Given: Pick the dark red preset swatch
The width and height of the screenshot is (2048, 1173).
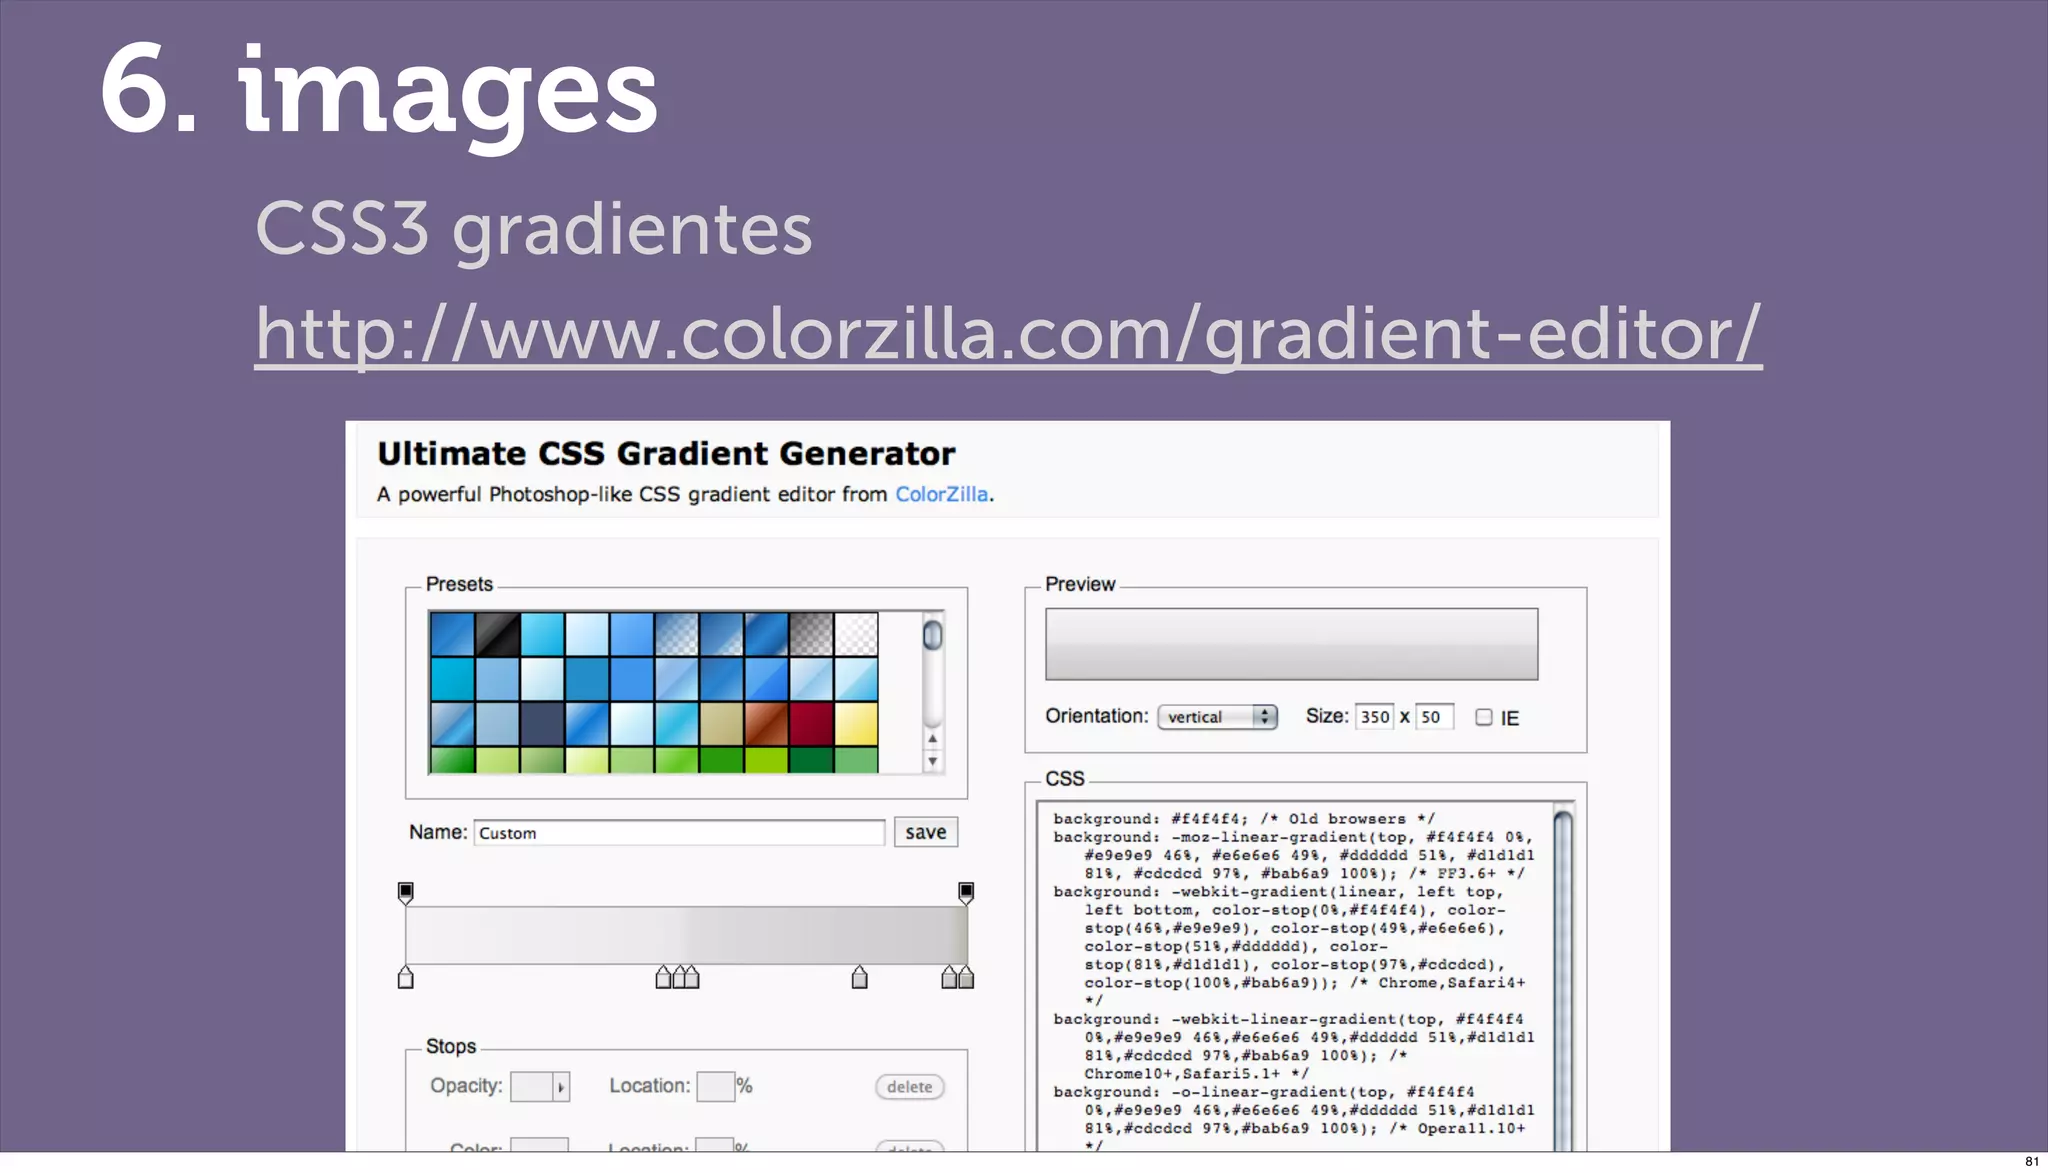Looking at the screenshot, I should pyautogui.click(x=811, y=723).
